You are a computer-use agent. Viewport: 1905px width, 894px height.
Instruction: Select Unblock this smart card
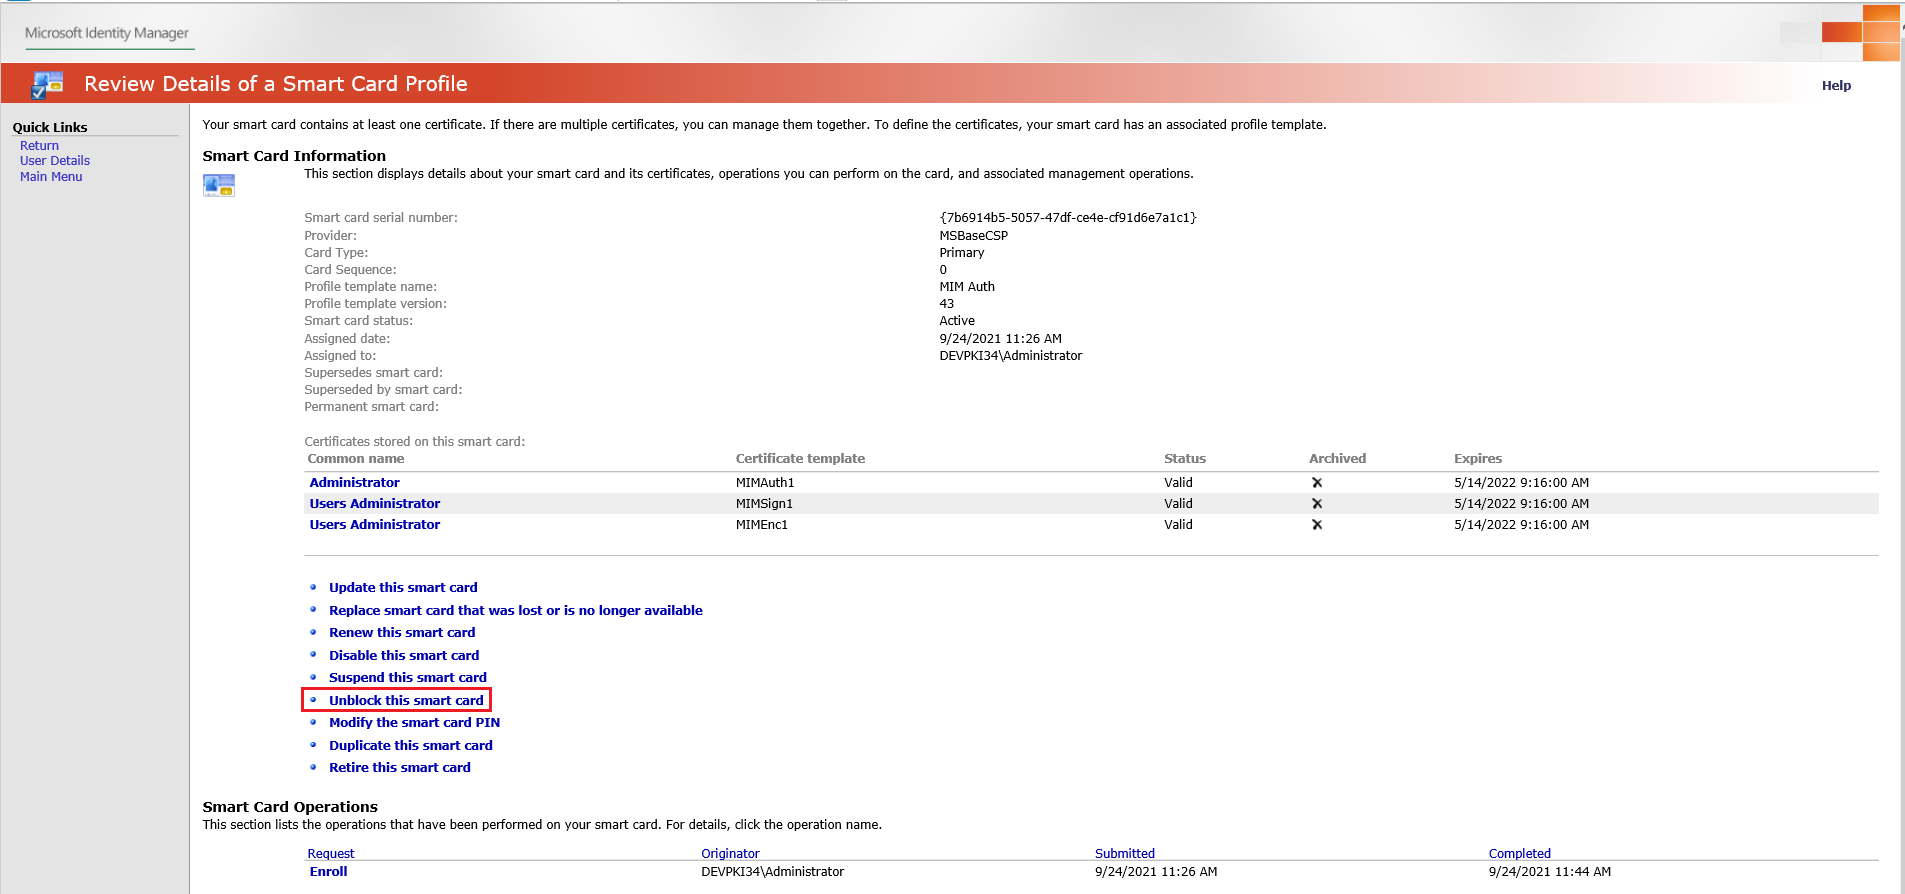coord(406,701)
